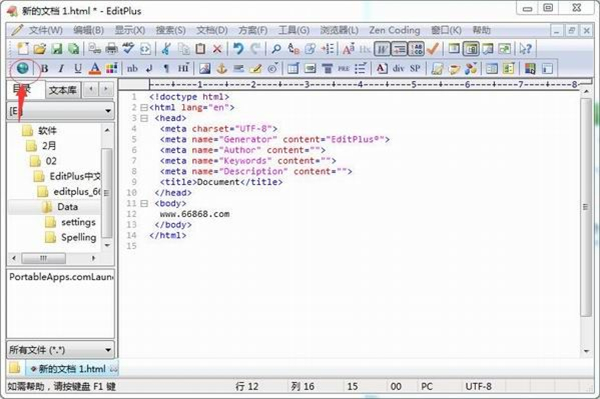Collapse the body tag fold marker

click(x=144, y=204)
